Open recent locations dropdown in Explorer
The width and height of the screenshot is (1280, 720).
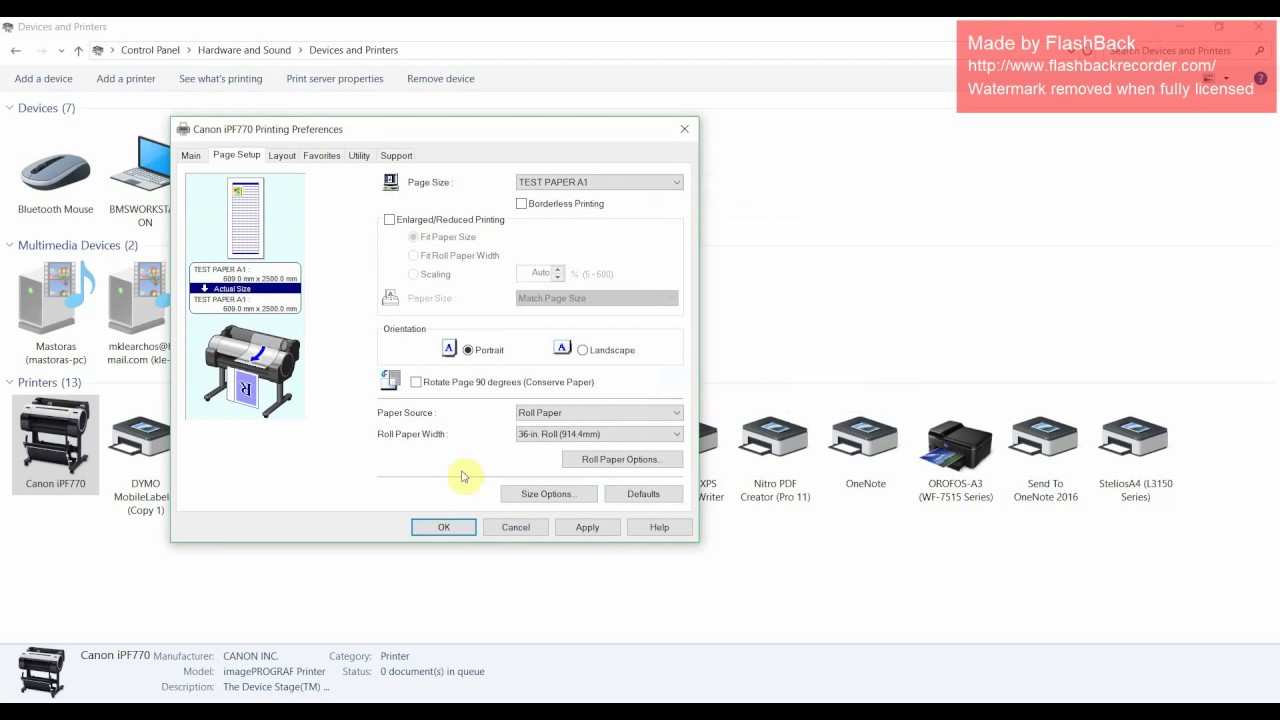pyautogui.click(x=61, y=50)
